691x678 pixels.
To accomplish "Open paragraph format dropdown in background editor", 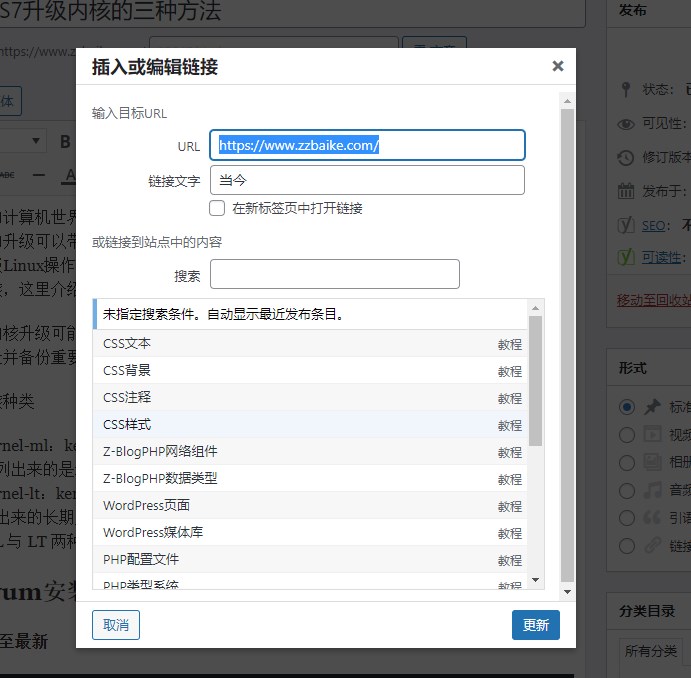I will [x=22, y=141].
